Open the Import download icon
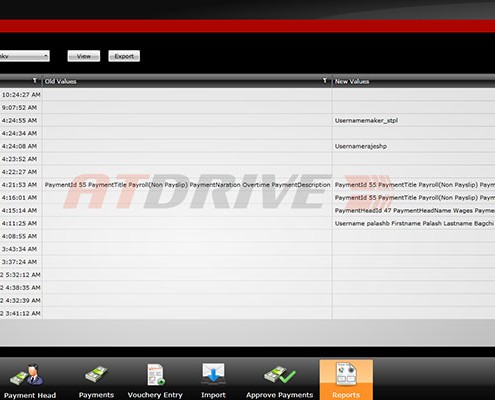This screenshot has width=495, height=400. [213, 373]
